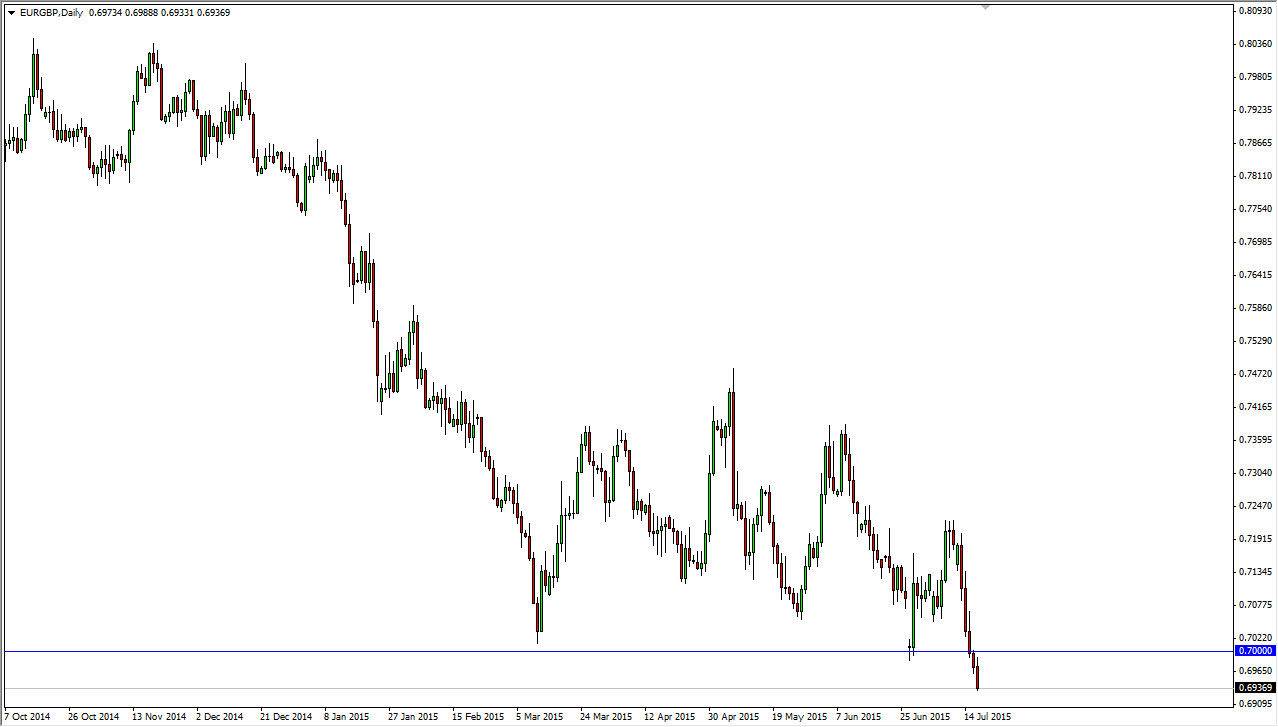The image size is (1278, 727).
Task: Click the low value 0.69331 in header
Action: (x=178, y=12)
